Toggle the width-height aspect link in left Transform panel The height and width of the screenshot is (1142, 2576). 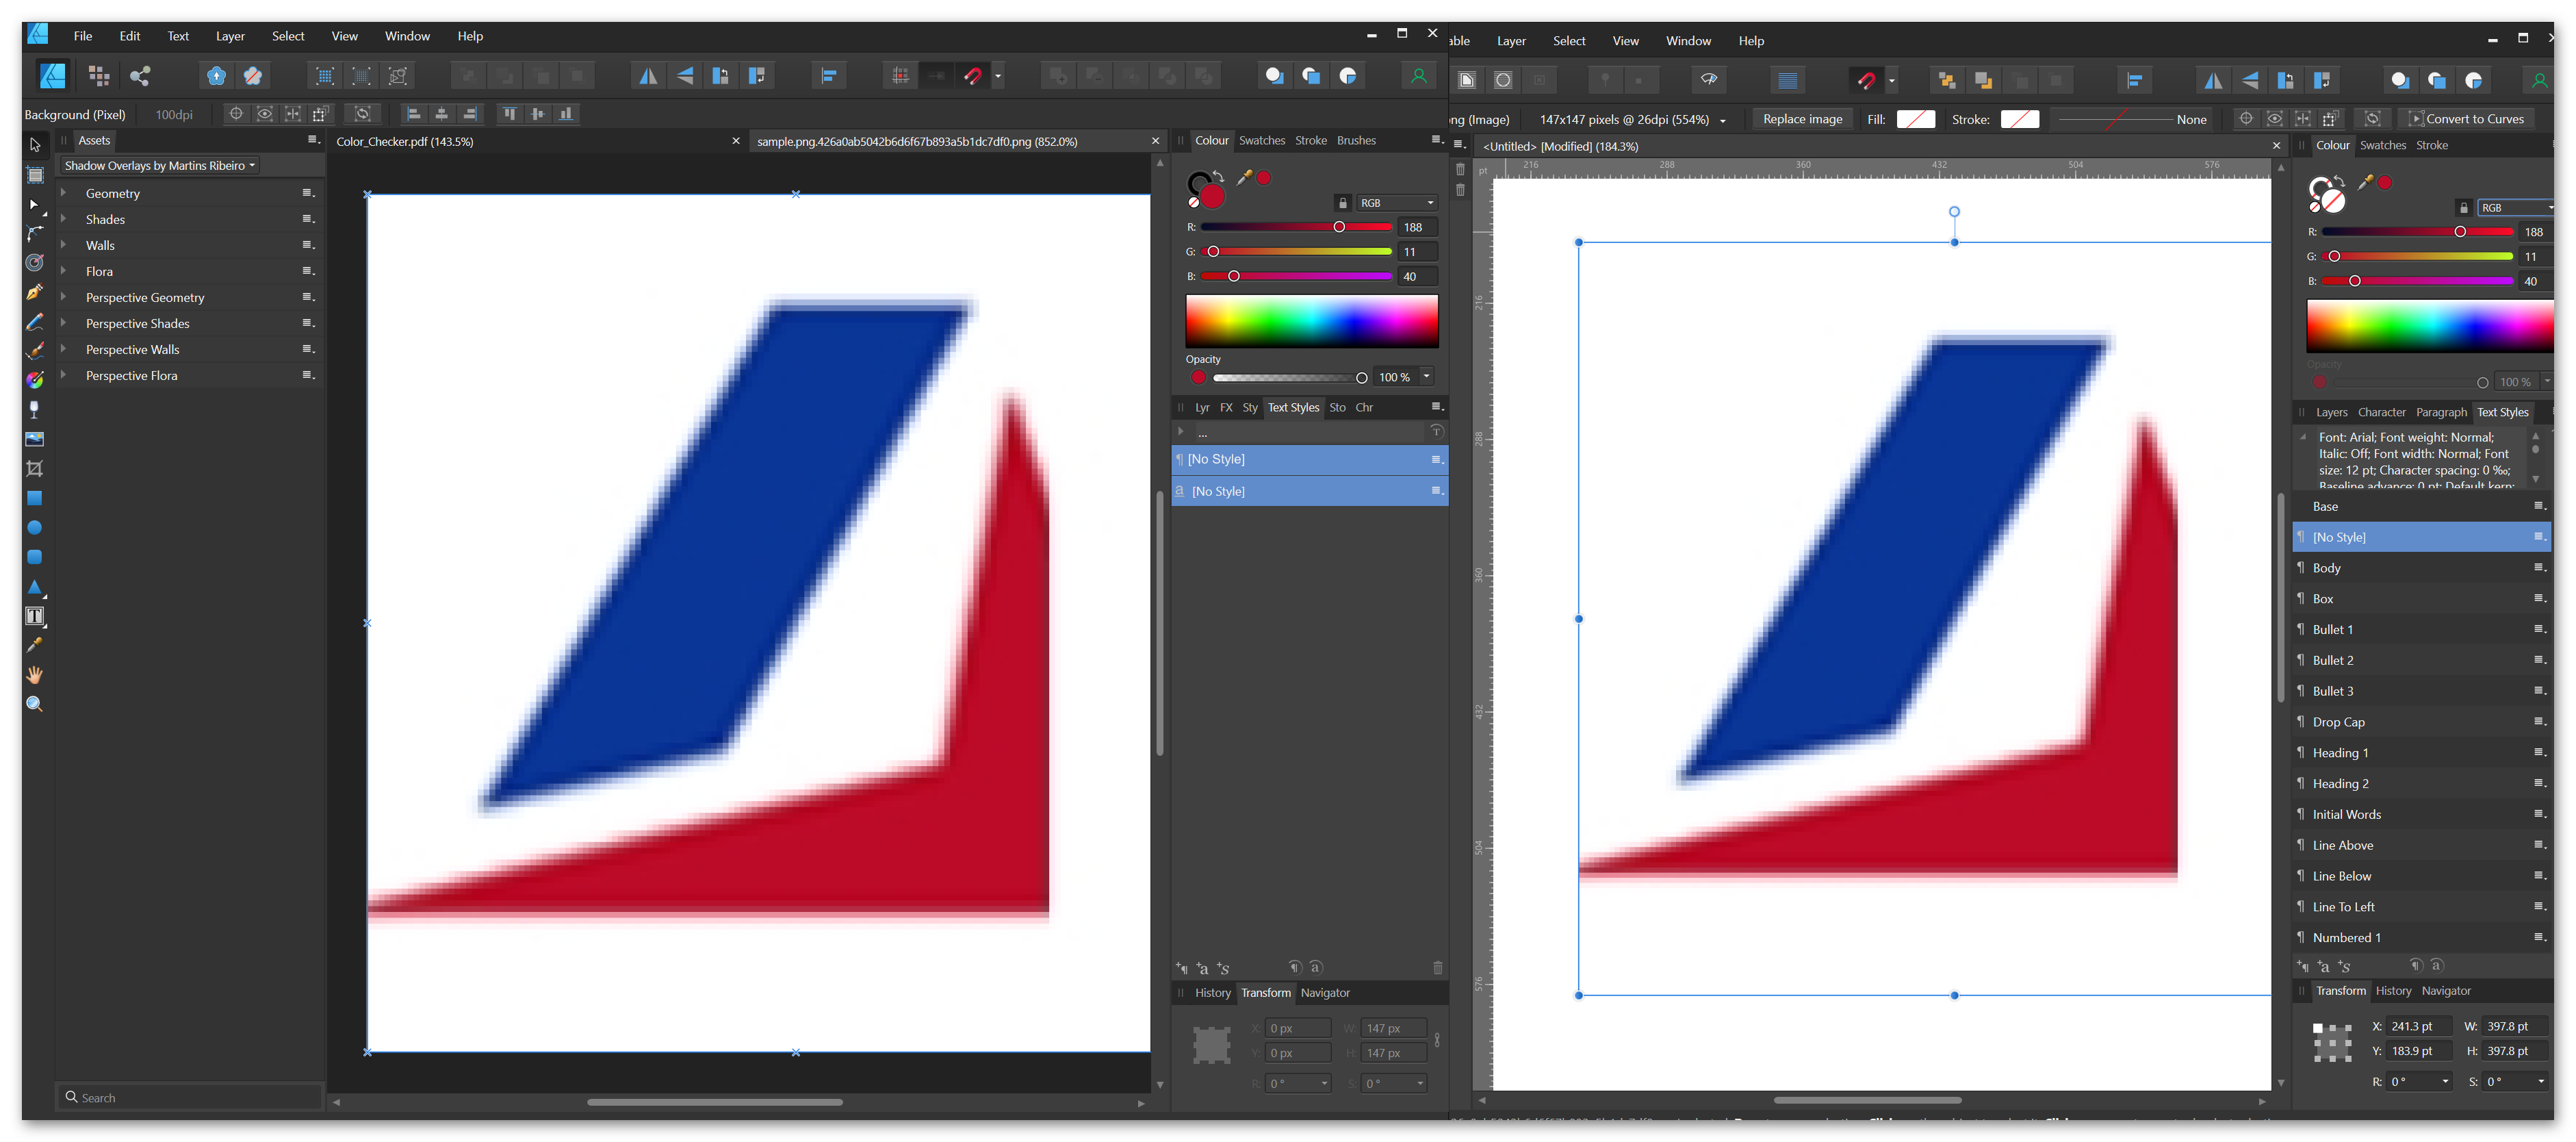[1437, 1040]
